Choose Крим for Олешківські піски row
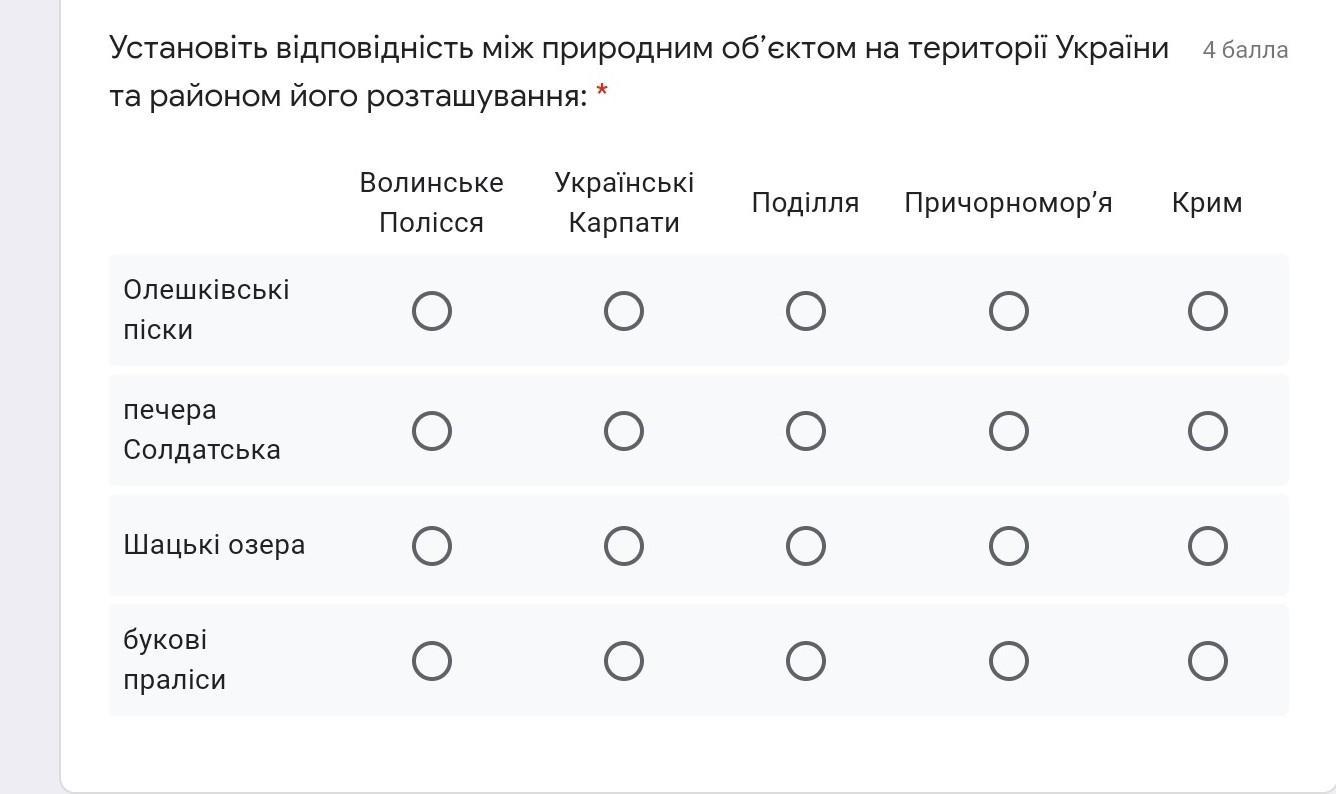The width and height of the screenshot is (1336, 794). 1207,311
